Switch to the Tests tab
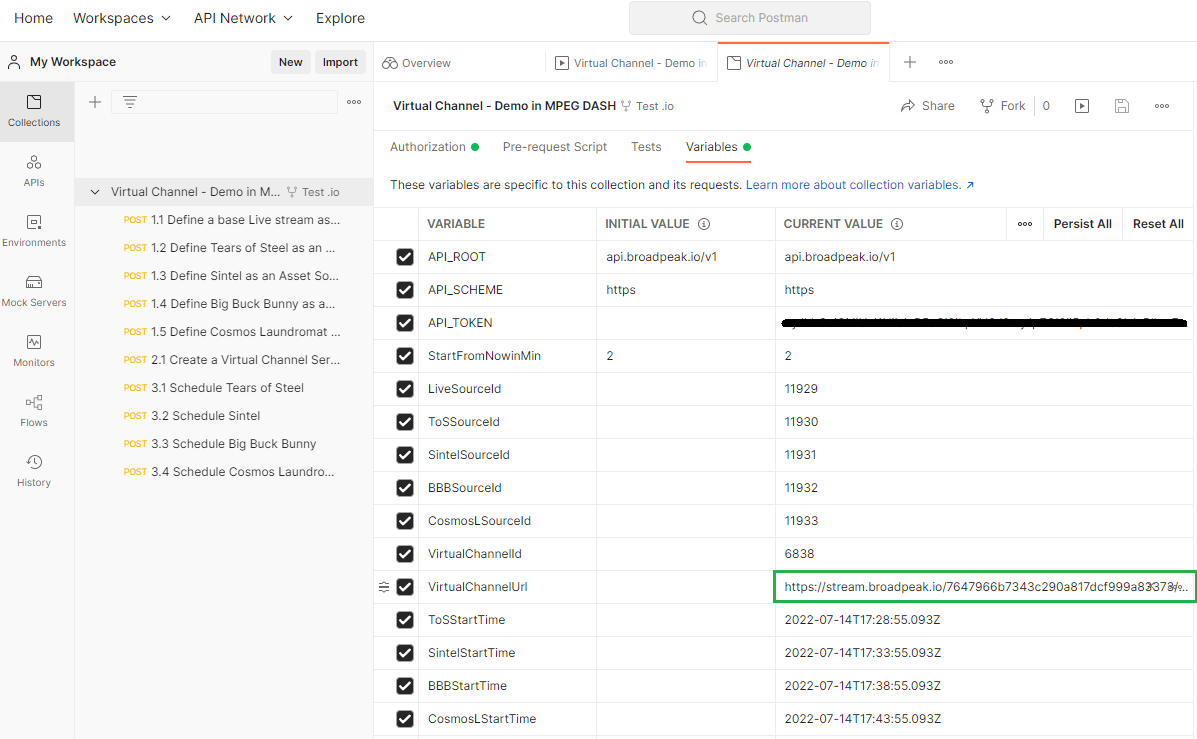 [x=646, y=147]
